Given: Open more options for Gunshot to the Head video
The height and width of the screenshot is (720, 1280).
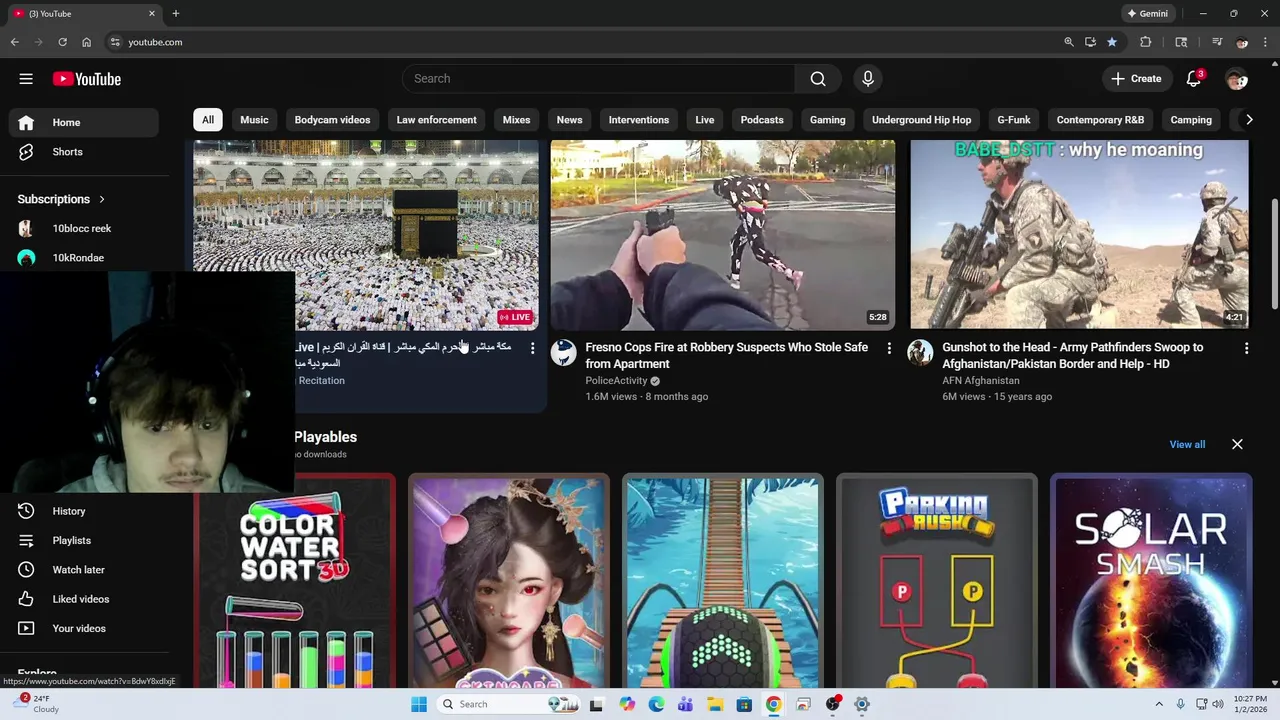Looking at the screenshot, I should tap(1246, 348).
